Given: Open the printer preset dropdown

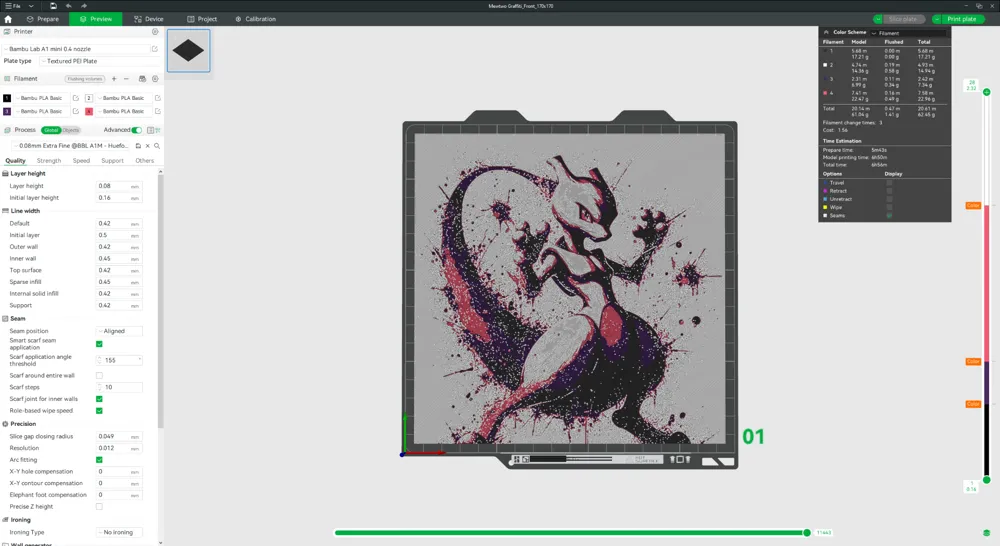Looking at the screenshot, I should pos(77,48).
